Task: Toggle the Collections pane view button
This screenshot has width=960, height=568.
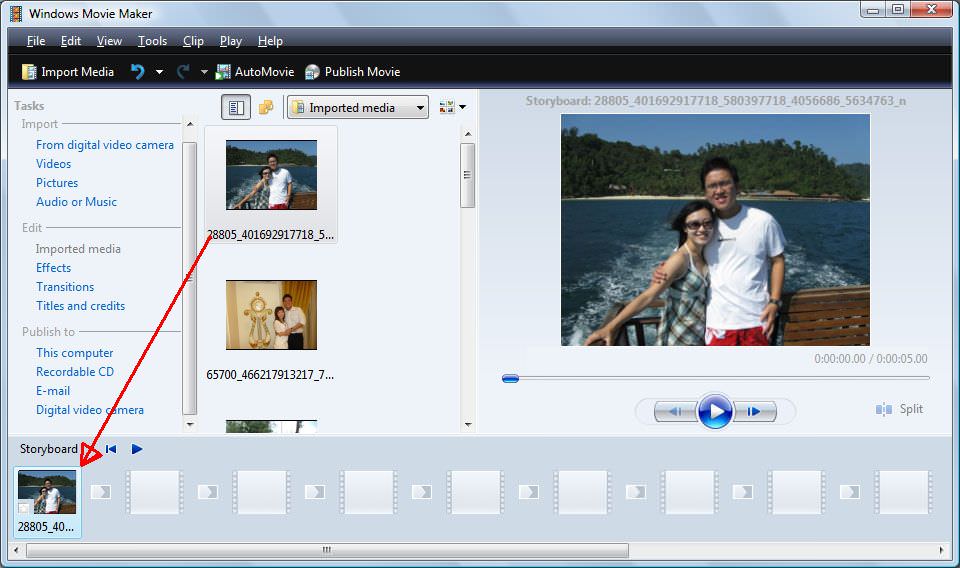Action: click(265, 107)
